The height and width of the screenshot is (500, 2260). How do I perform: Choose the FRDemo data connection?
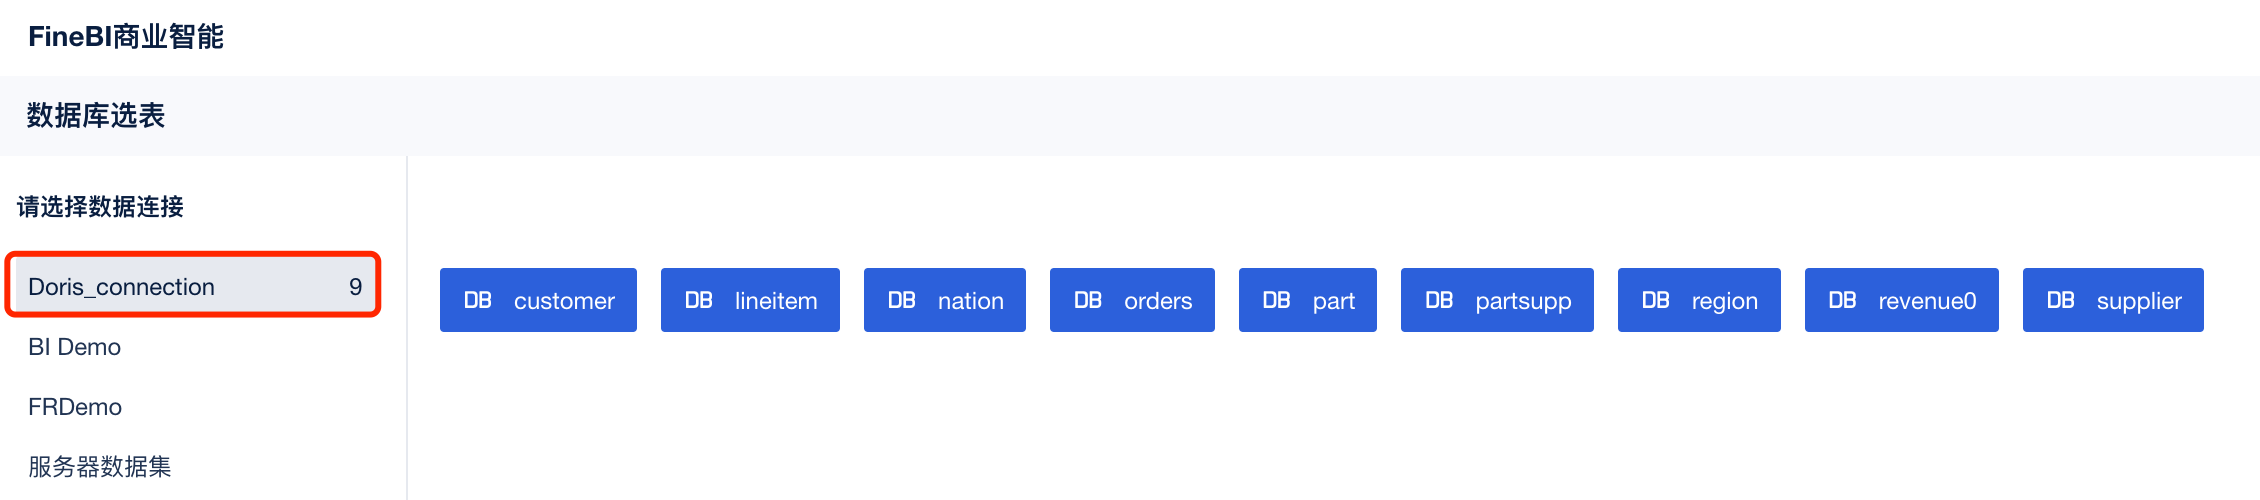(x=75, y=407)
